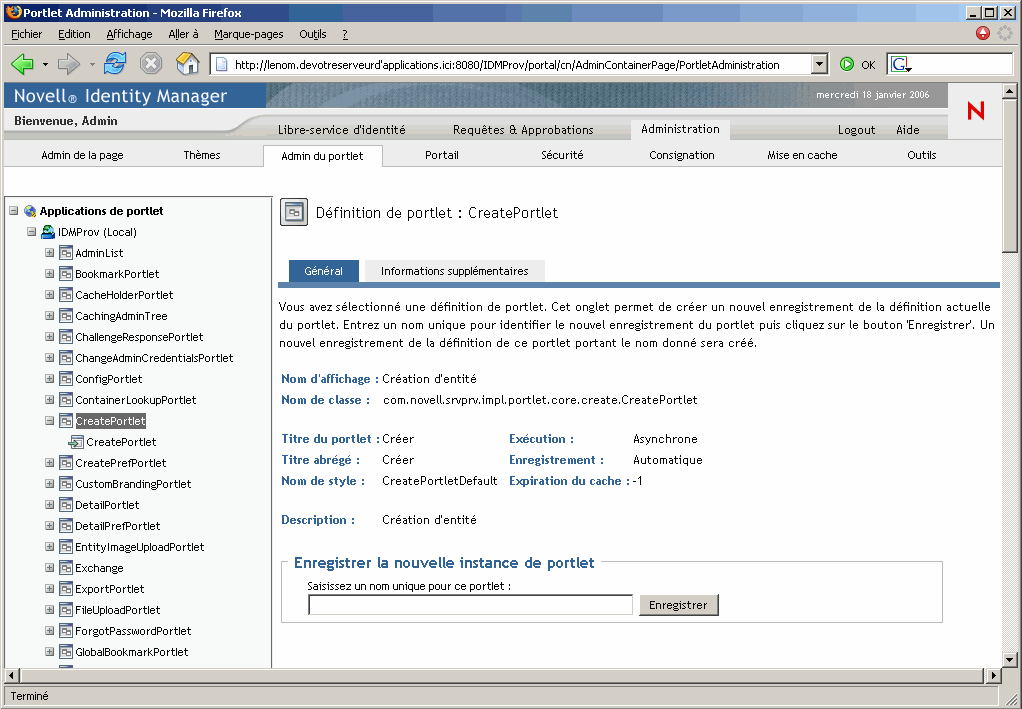Screen dimensions: 1022x709
Task: Click the Reload page icon
Action: (115, 63)
